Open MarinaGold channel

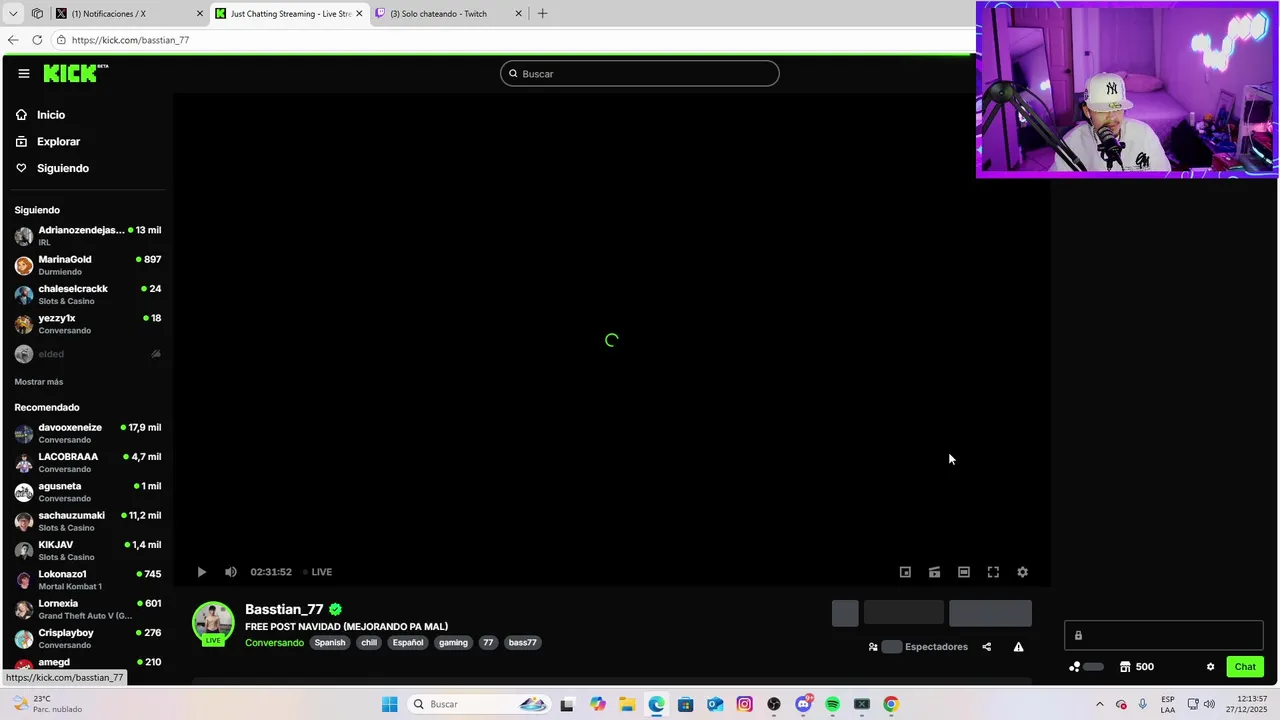(88, 265)
